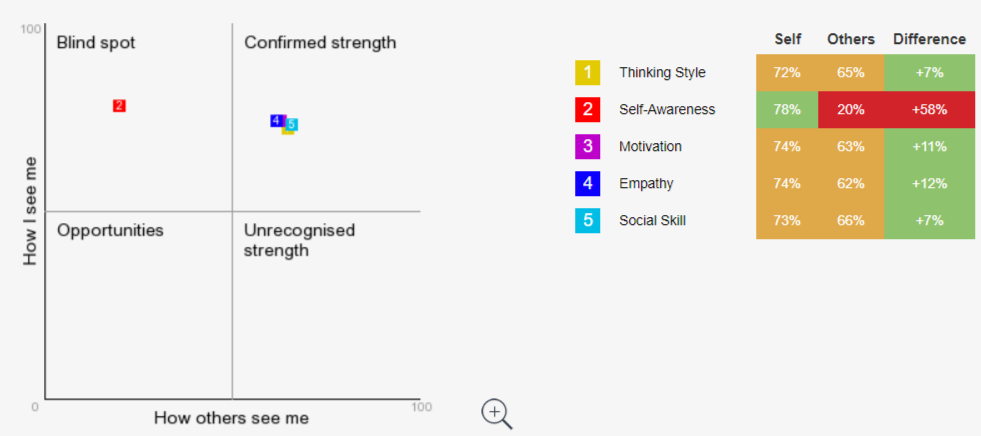This screenshot has width=981, height=436.
Task: Click the Others column header
Action: (851, 39)
